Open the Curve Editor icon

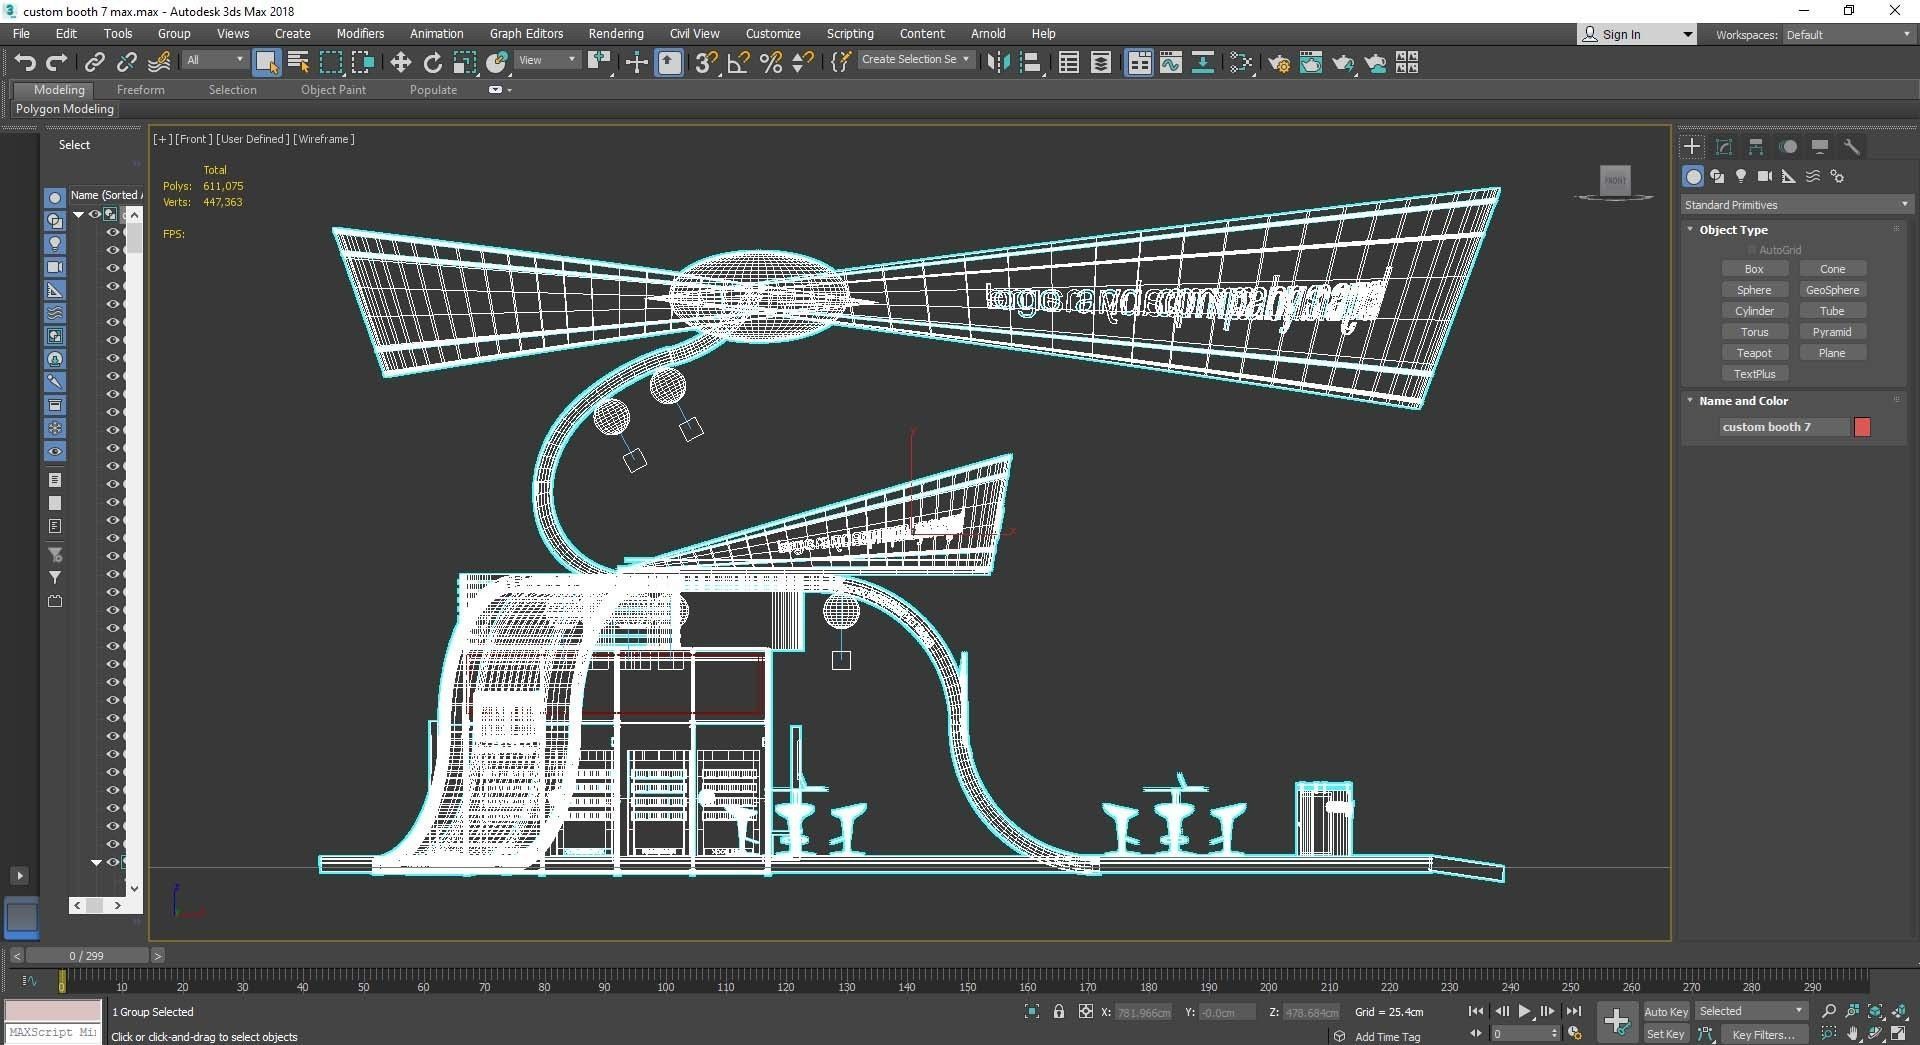pyautogui.click(x=1170, y=63)
